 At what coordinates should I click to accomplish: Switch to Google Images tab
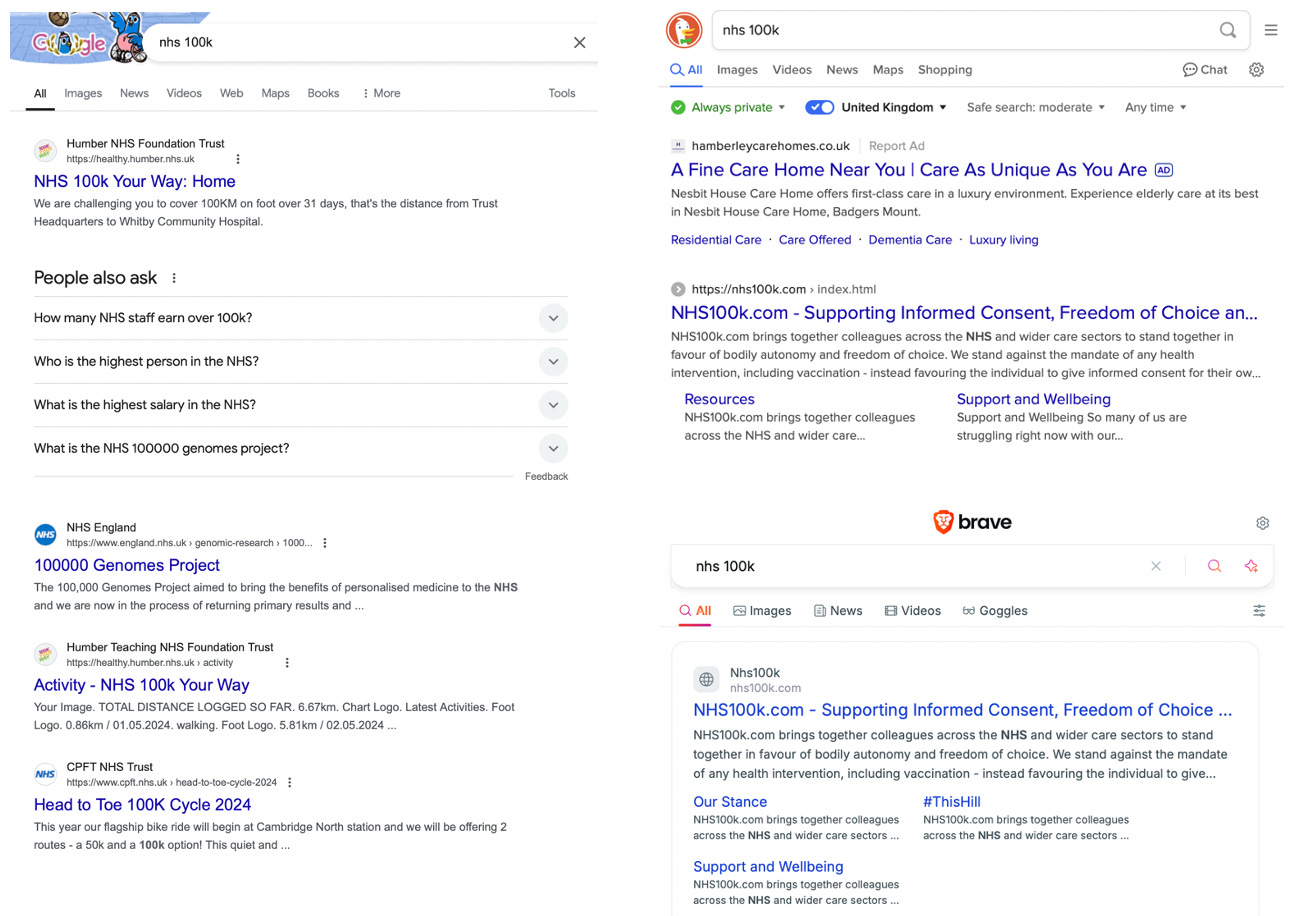[83, 93]
